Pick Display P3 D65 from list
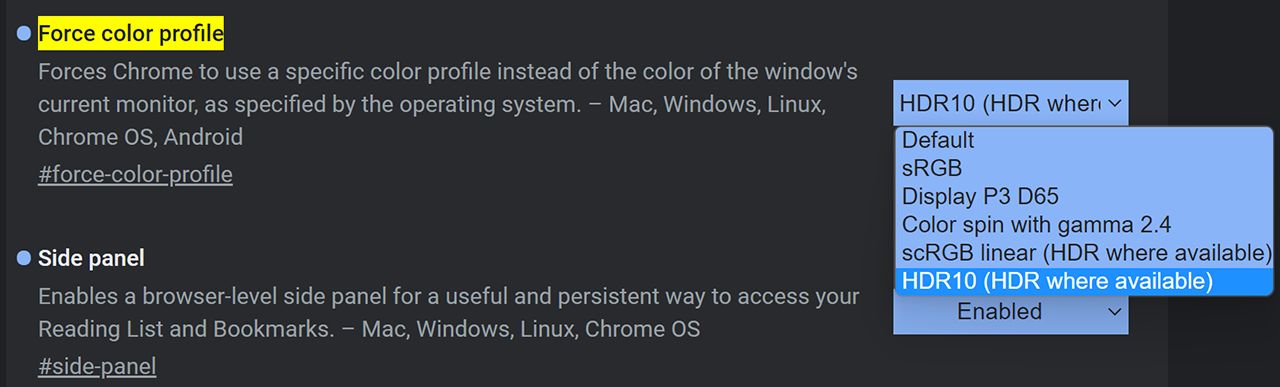Viewport: 1280px width, 387px height. pos(1084,196)
